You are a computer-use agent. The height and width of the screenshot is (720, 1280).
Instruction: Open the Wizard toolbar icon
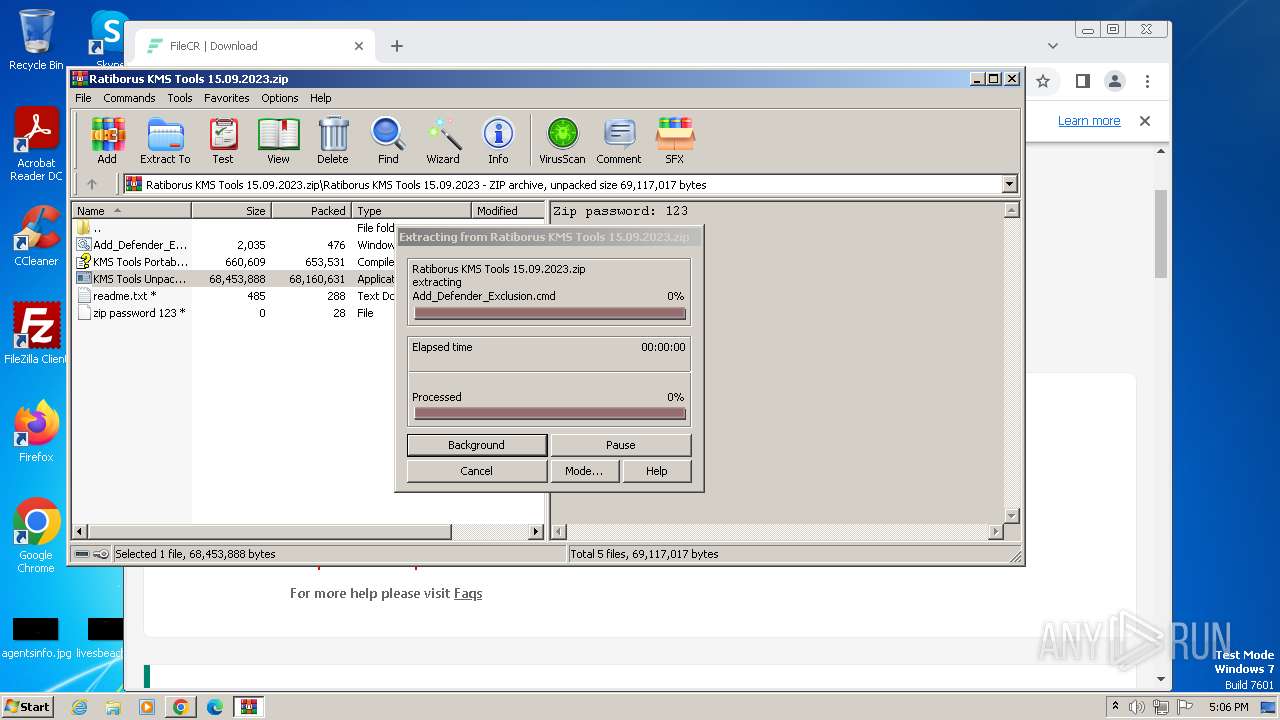443,141
